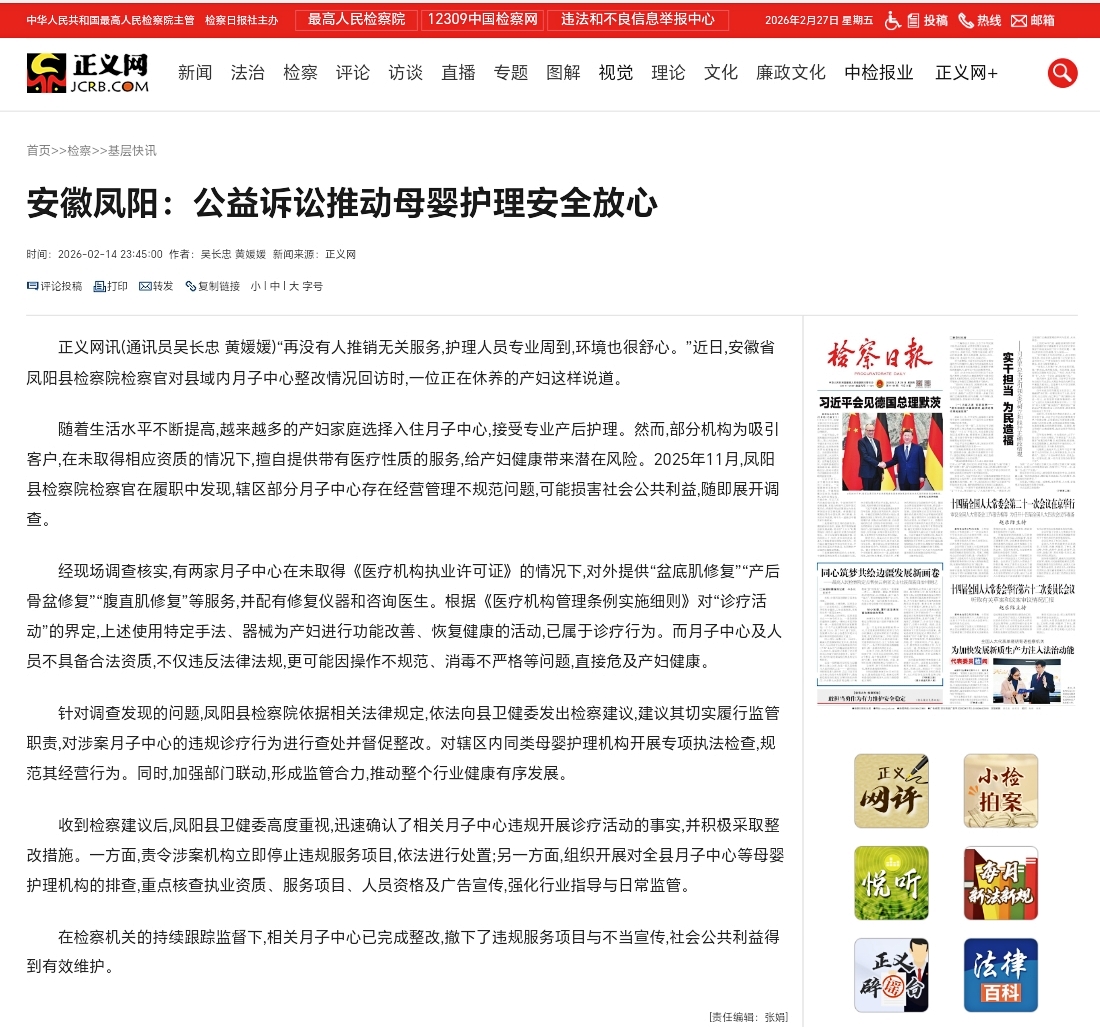
Task: Click the red search magnifier icon
Action: click(x=1062, y=73)
